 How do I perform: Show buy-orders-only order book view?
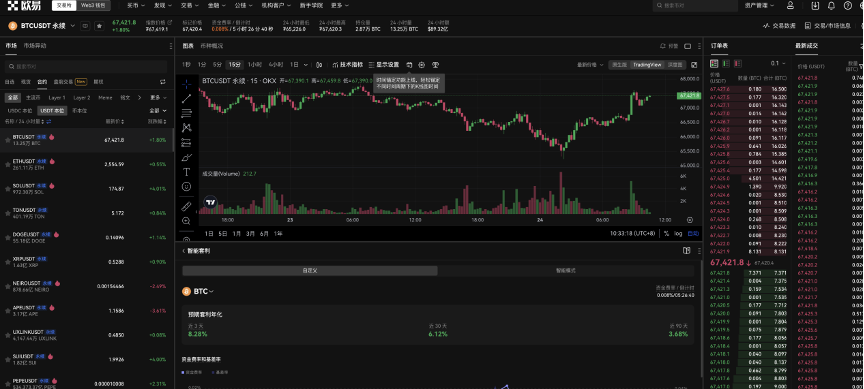point(726,64)
